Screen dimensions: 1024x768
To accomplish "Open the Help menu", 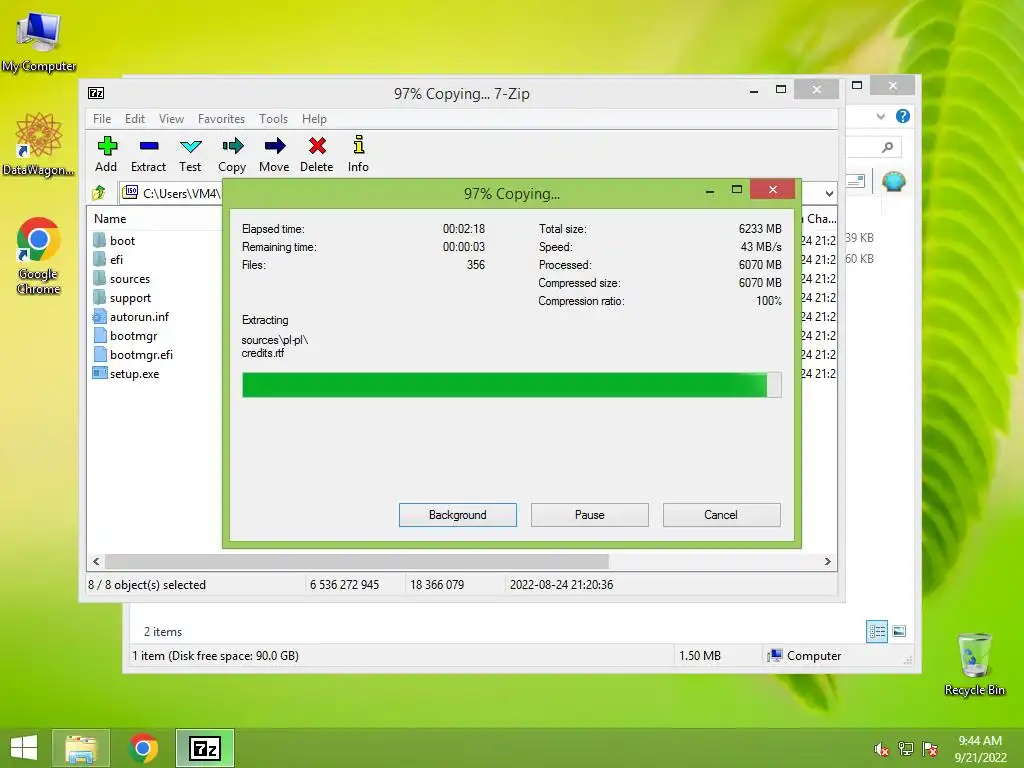I will 314,119.
